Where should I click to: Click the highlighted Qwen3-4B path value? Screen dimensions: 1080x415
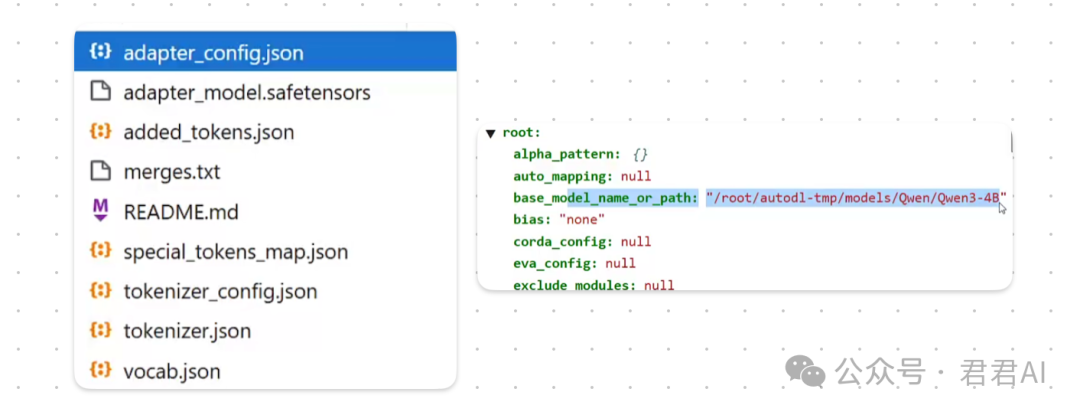coord(855,198)
